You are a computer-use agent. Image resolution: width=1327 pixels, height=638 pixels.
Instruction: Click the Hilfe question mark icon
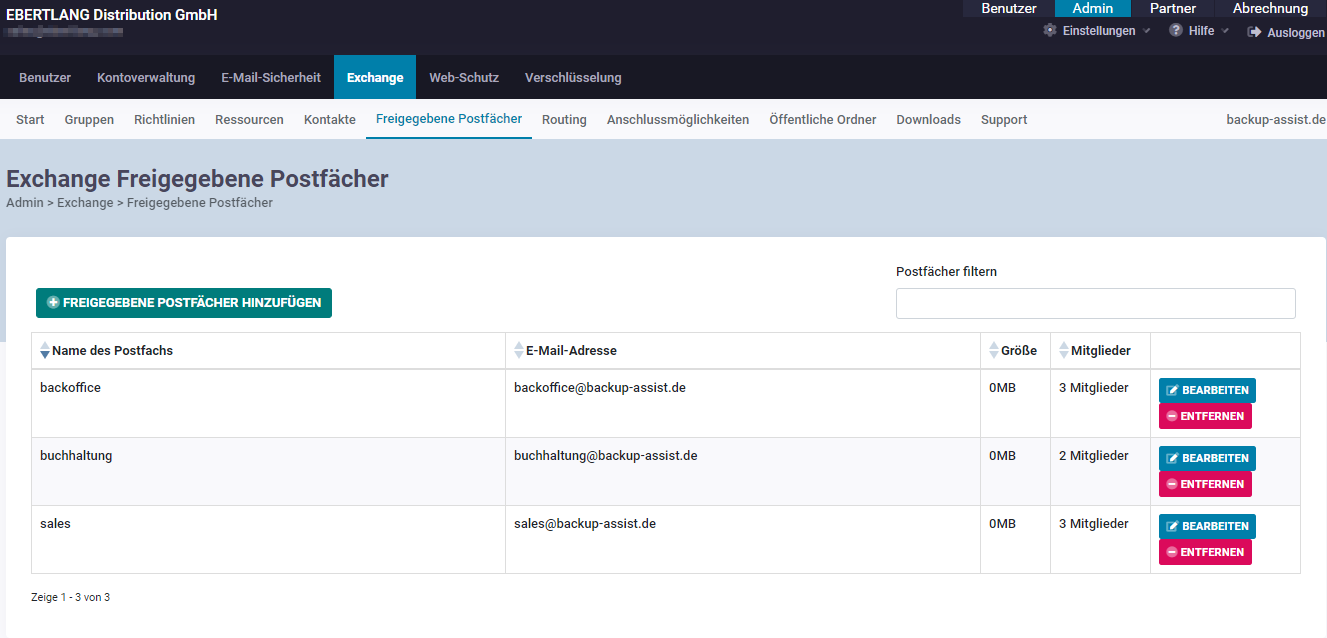click(x=1176, y=30)
